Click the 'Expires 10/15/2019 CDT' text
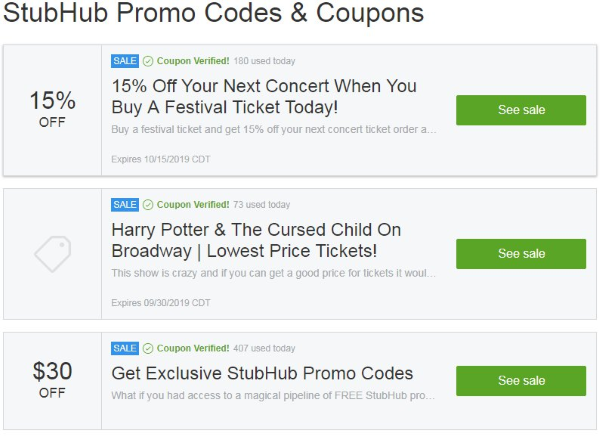Viewport: 600px width, 437px height. coord(161,159)
